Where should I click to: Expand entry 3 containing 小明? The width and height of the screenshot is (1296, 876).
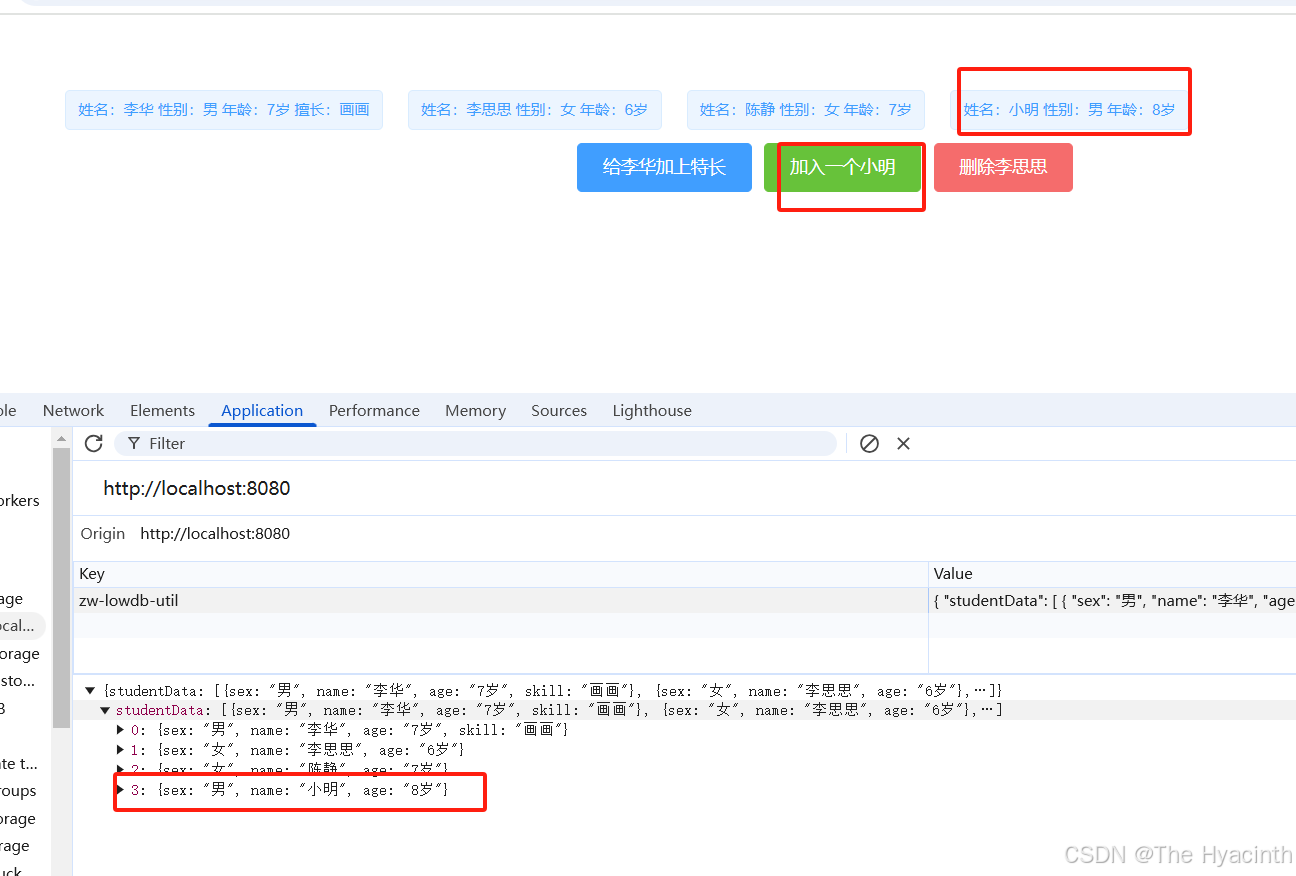(120, 790)
